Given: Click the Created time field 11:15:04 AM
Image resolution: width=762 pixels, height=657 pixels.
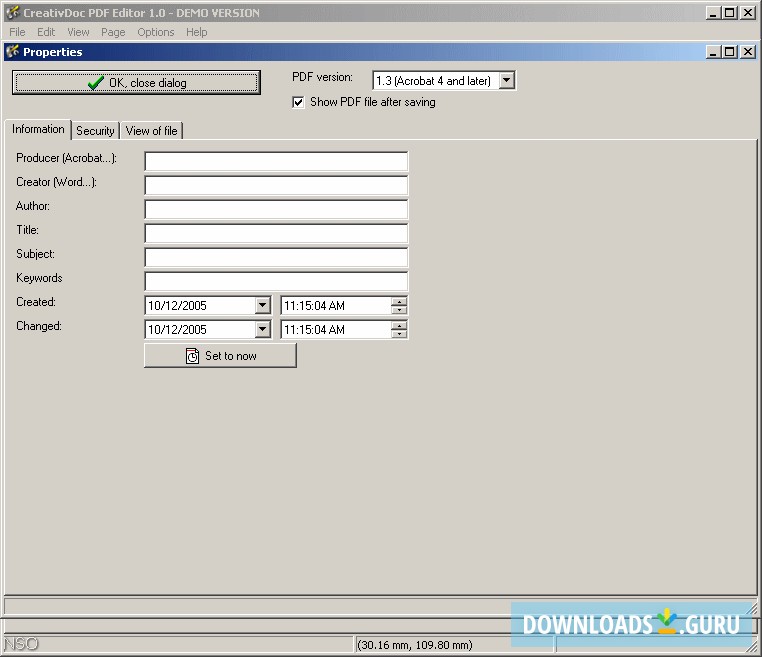Looking at the screenshot, I should click(336, 306).
